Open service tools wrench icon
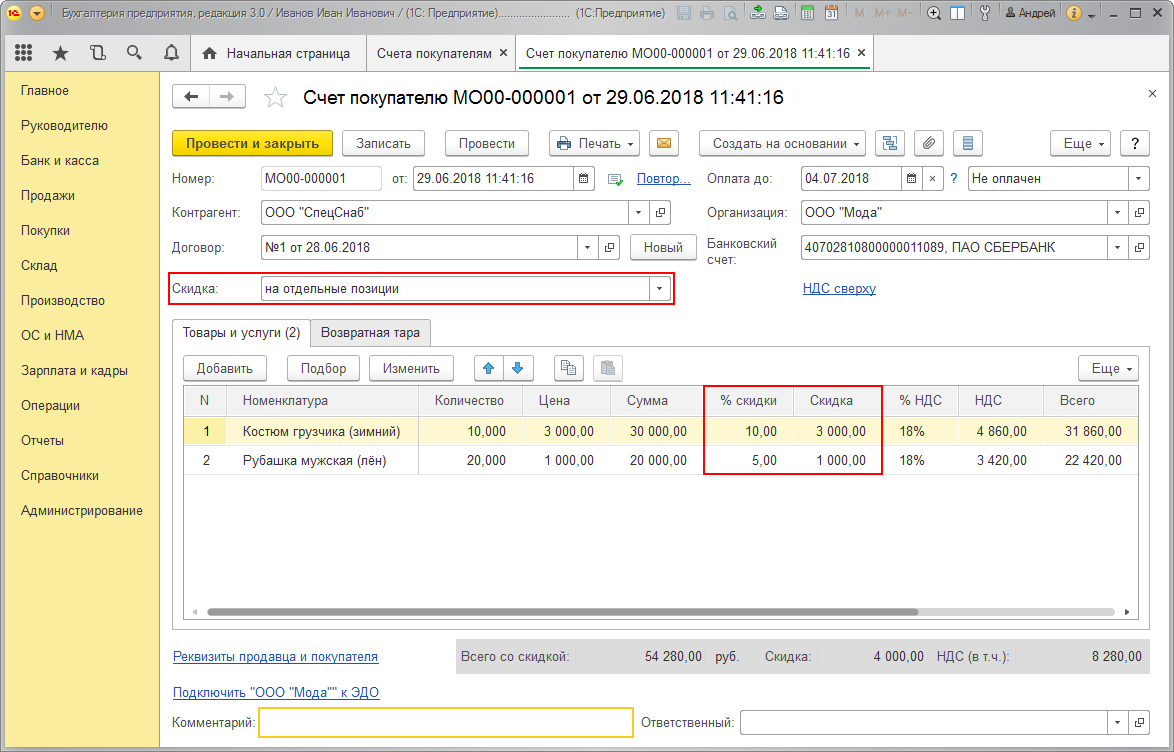This screenshot has width=1174, height=752. (x=985, y=13)
